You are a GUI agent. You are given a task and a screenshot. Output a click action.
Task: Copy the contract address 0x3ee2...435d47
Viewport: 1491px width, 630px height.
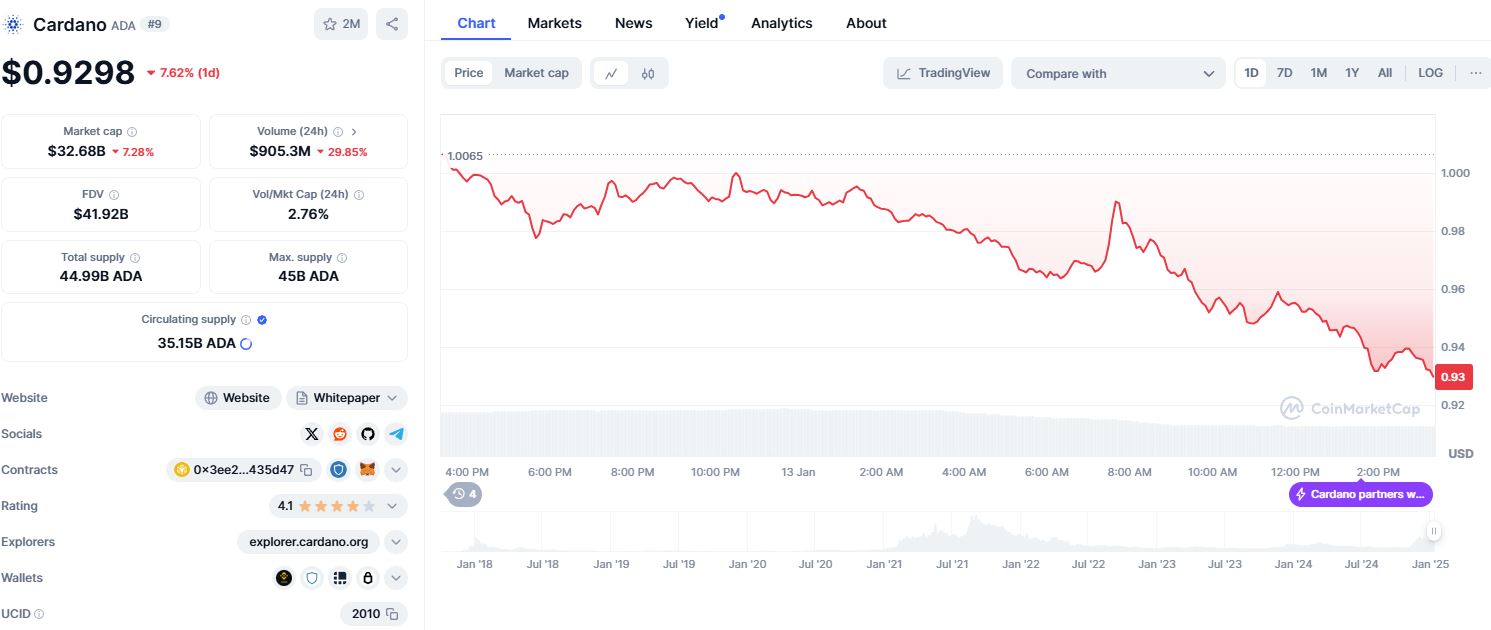[x=307, y=470]
